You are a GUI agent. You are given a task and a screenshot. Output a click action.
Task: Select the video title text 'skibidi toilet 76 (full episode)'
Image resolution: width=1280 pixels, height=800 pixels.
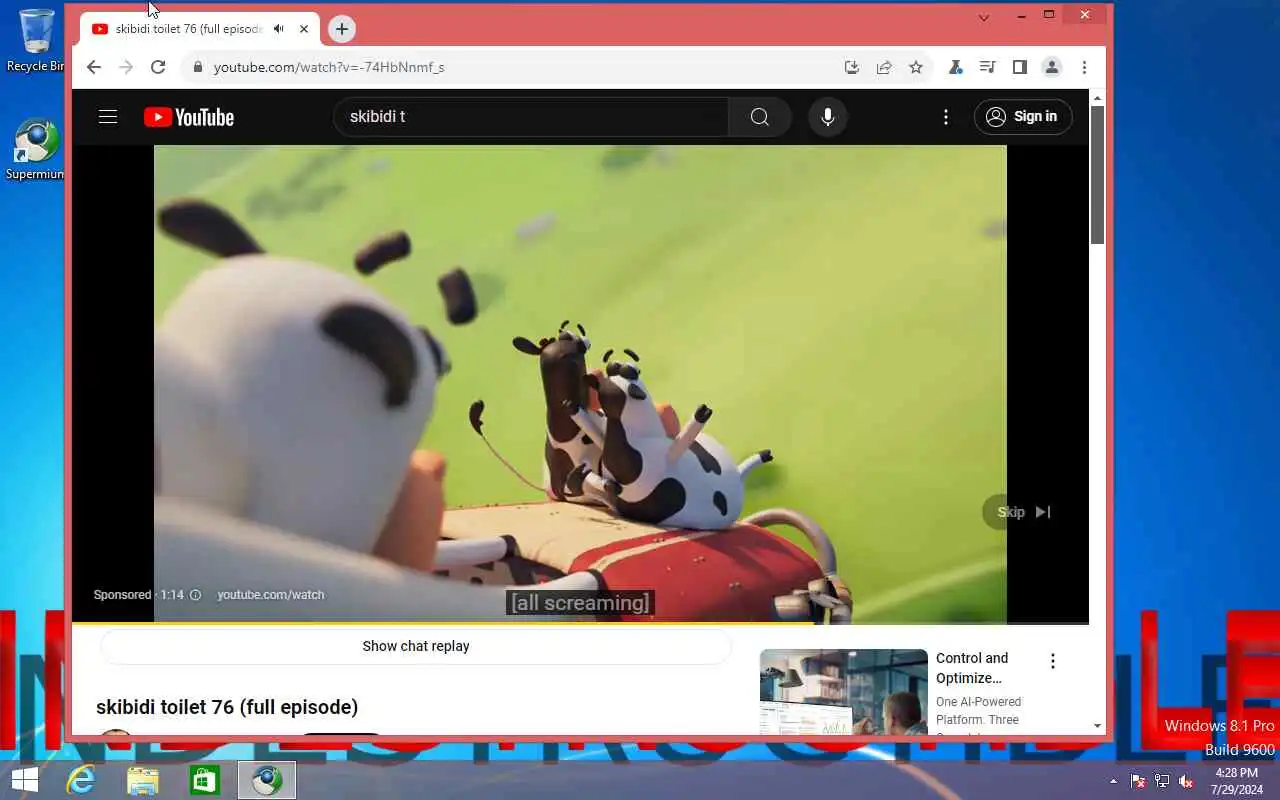pyautogui.click(x=227, y=707)
